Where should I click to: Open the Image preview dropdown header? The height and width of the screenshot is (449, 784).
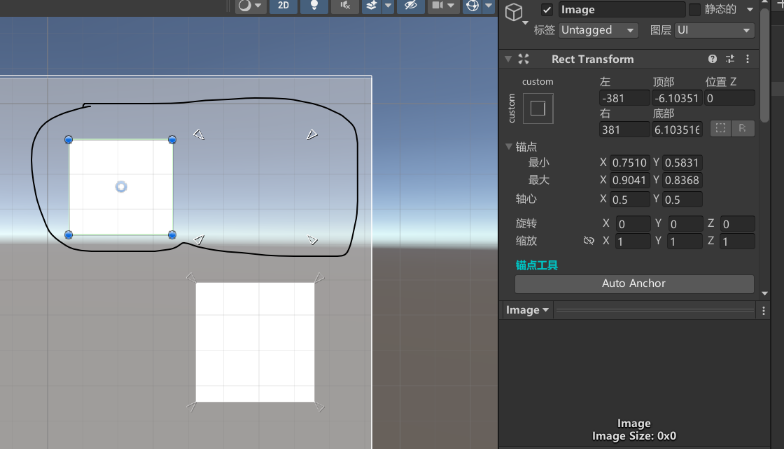527,310
